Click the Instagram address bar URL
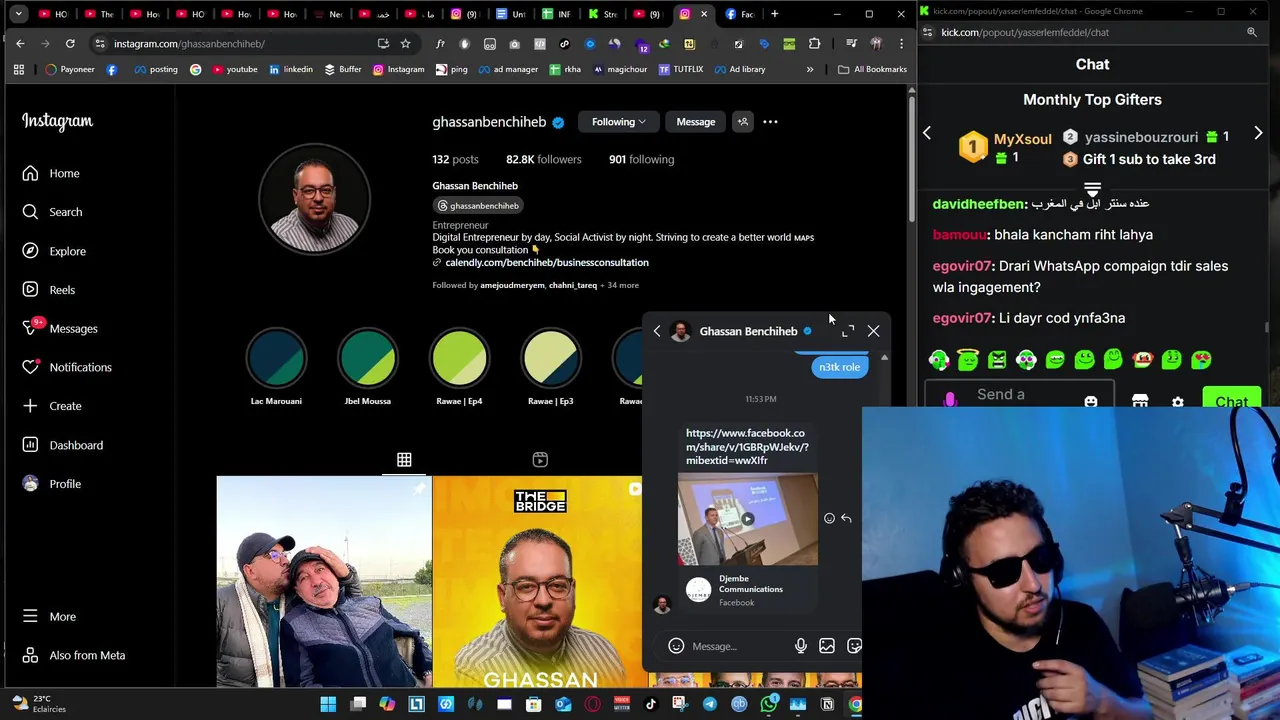 (x=189, y=44)
